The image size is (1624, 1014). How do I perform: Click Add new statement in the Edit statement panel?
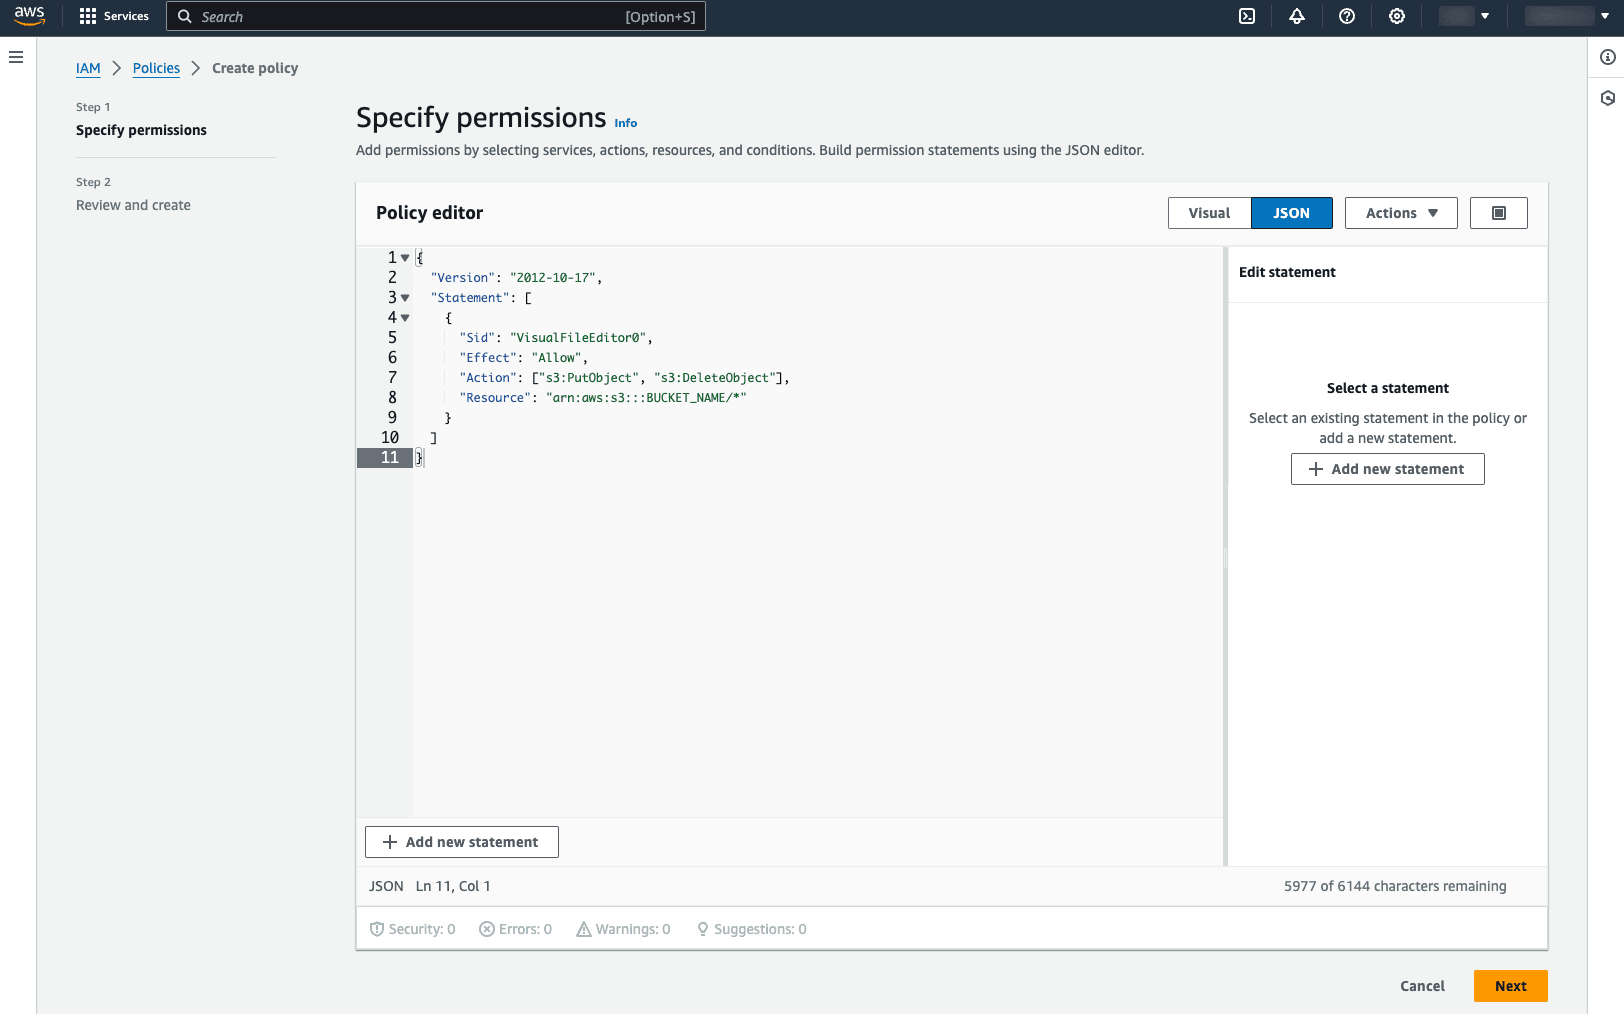tap(1387, 468)
